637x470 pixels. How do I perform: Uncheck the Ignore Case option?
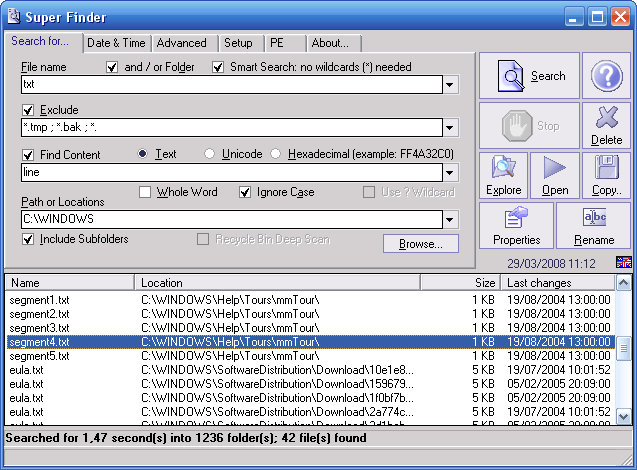[245, 192]
